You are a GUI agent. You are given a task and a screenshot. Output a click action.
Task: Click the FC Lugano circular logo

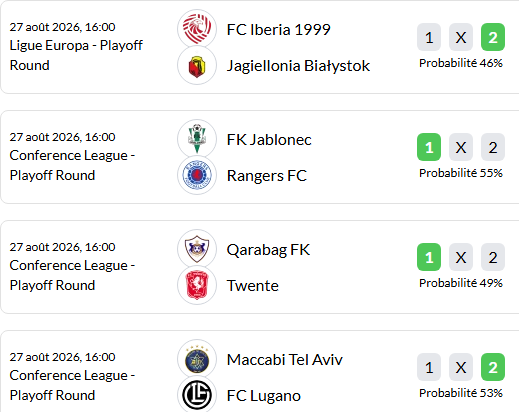(x=197, y=395)
